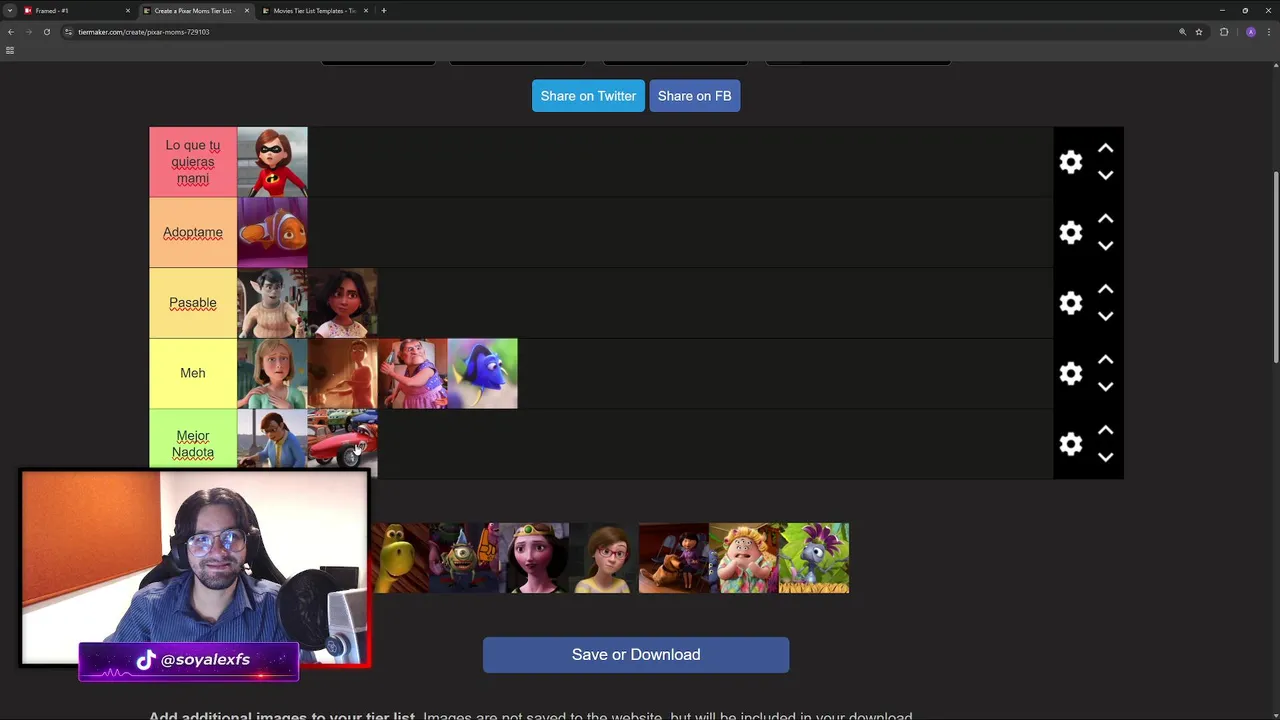The width and height of the screenshot is (1280, 720).
Task: Select the elf mom image in Pasable tier
Action: pos(272,303)
